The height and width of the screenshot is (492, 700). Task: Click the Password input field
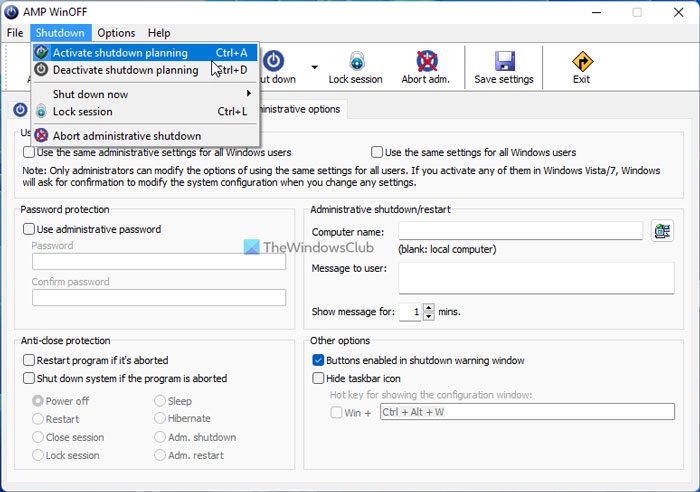coord(159,262)
